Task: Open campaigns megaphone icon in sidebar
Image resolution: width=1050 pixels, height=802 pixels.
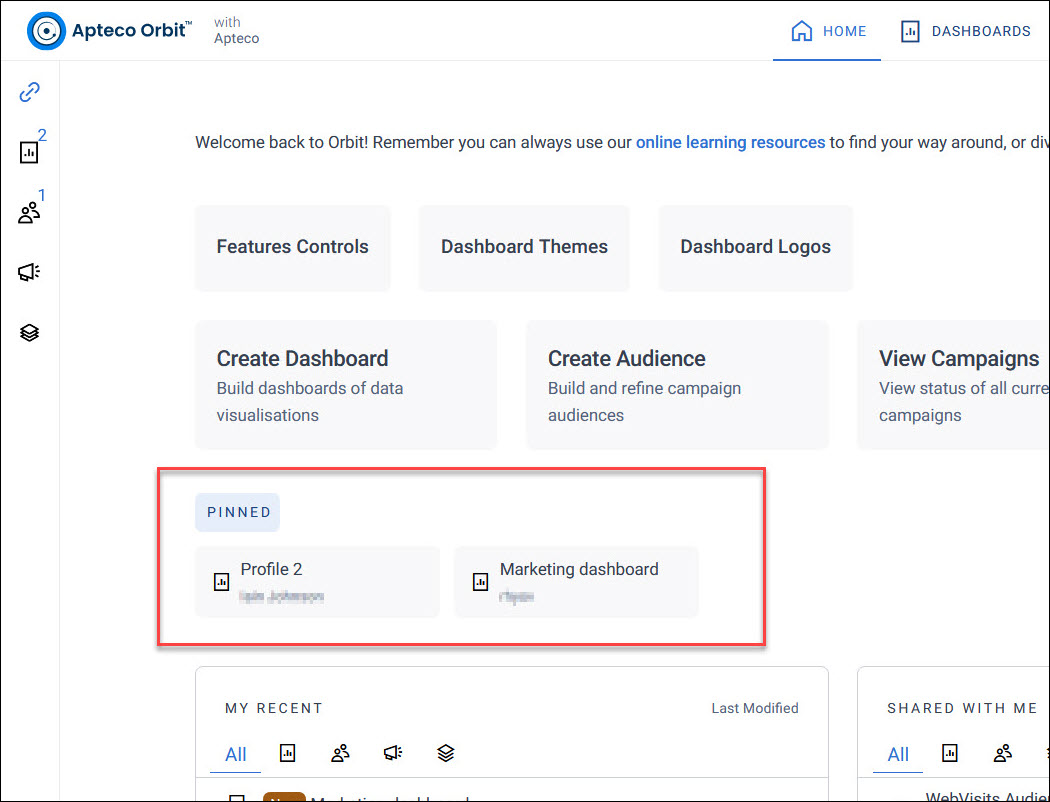Action: tap(29, 272)
